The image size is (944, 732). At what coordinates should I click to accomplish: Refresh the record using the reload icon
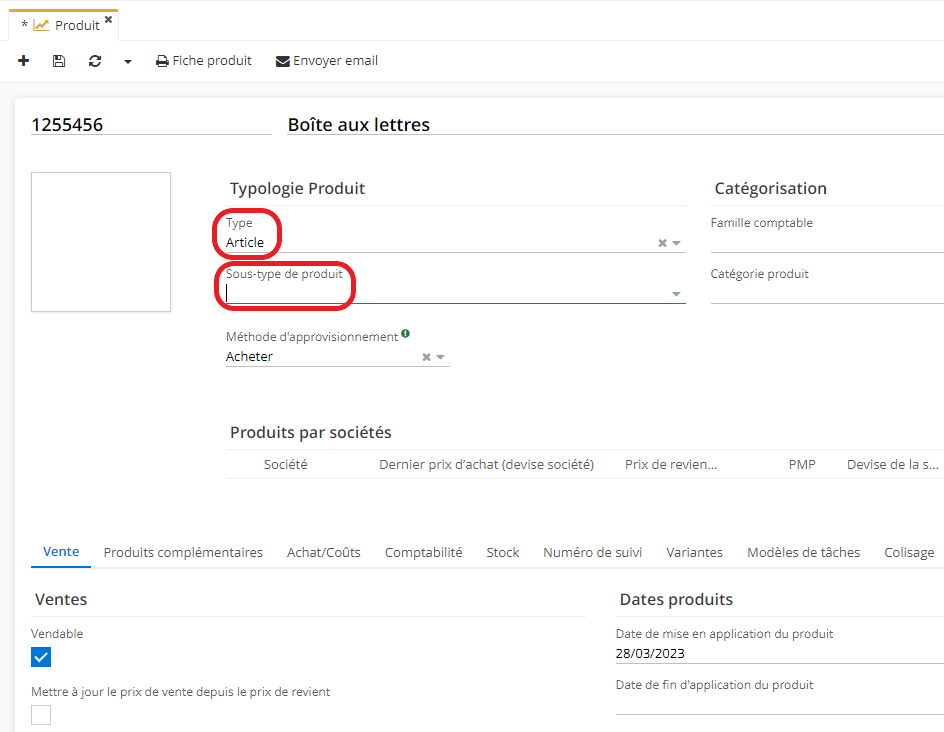coord(95,61)
